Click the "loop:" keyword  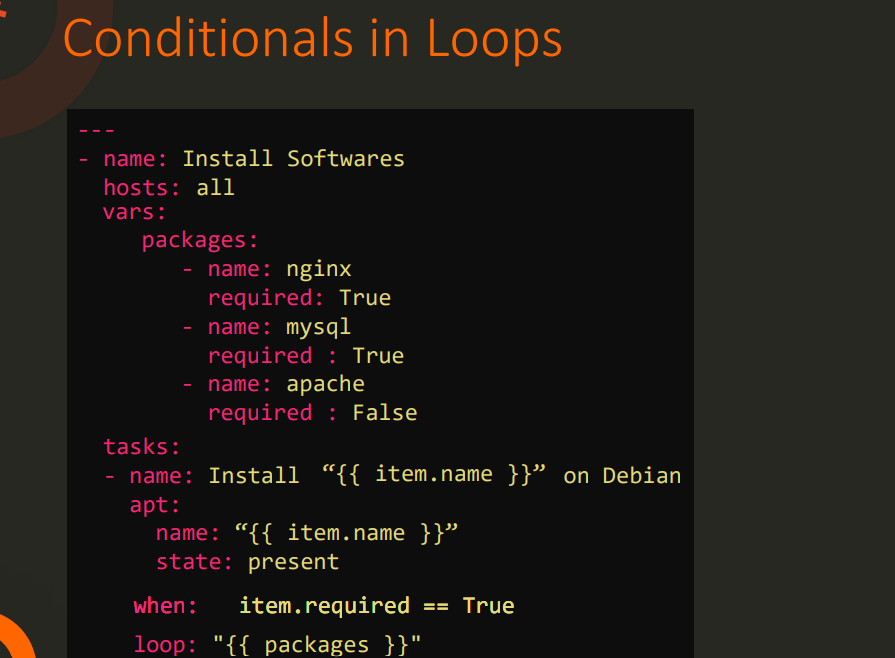tap(166, 644)
